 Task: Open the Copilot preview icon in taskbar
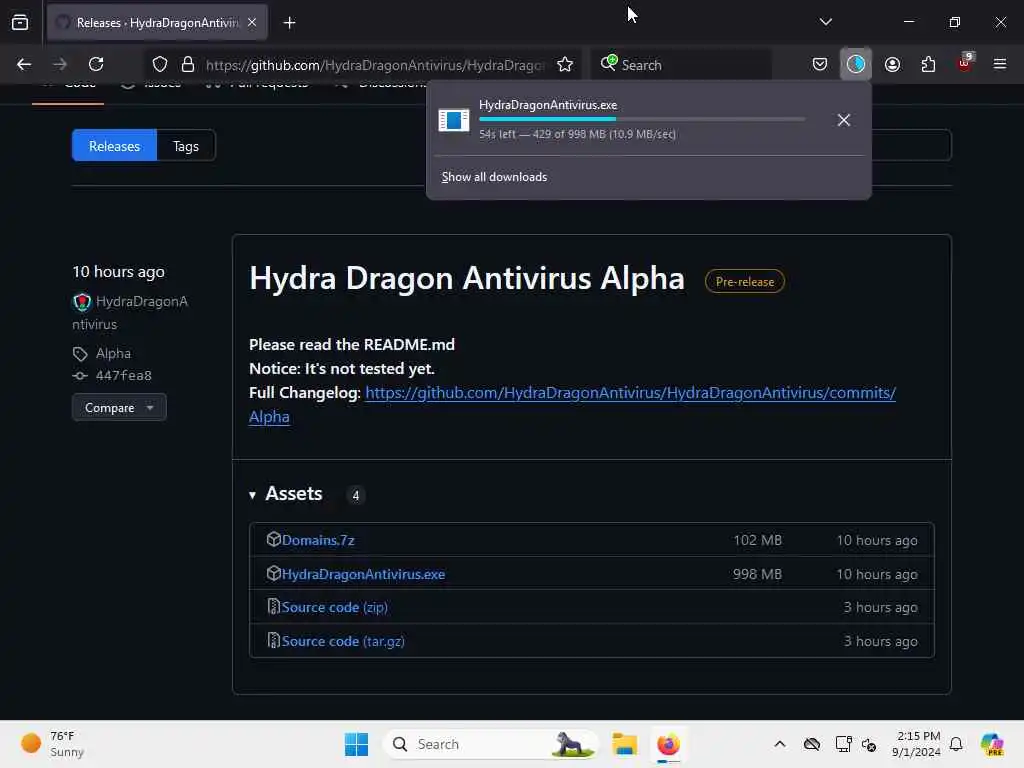(x=992, y=744)
